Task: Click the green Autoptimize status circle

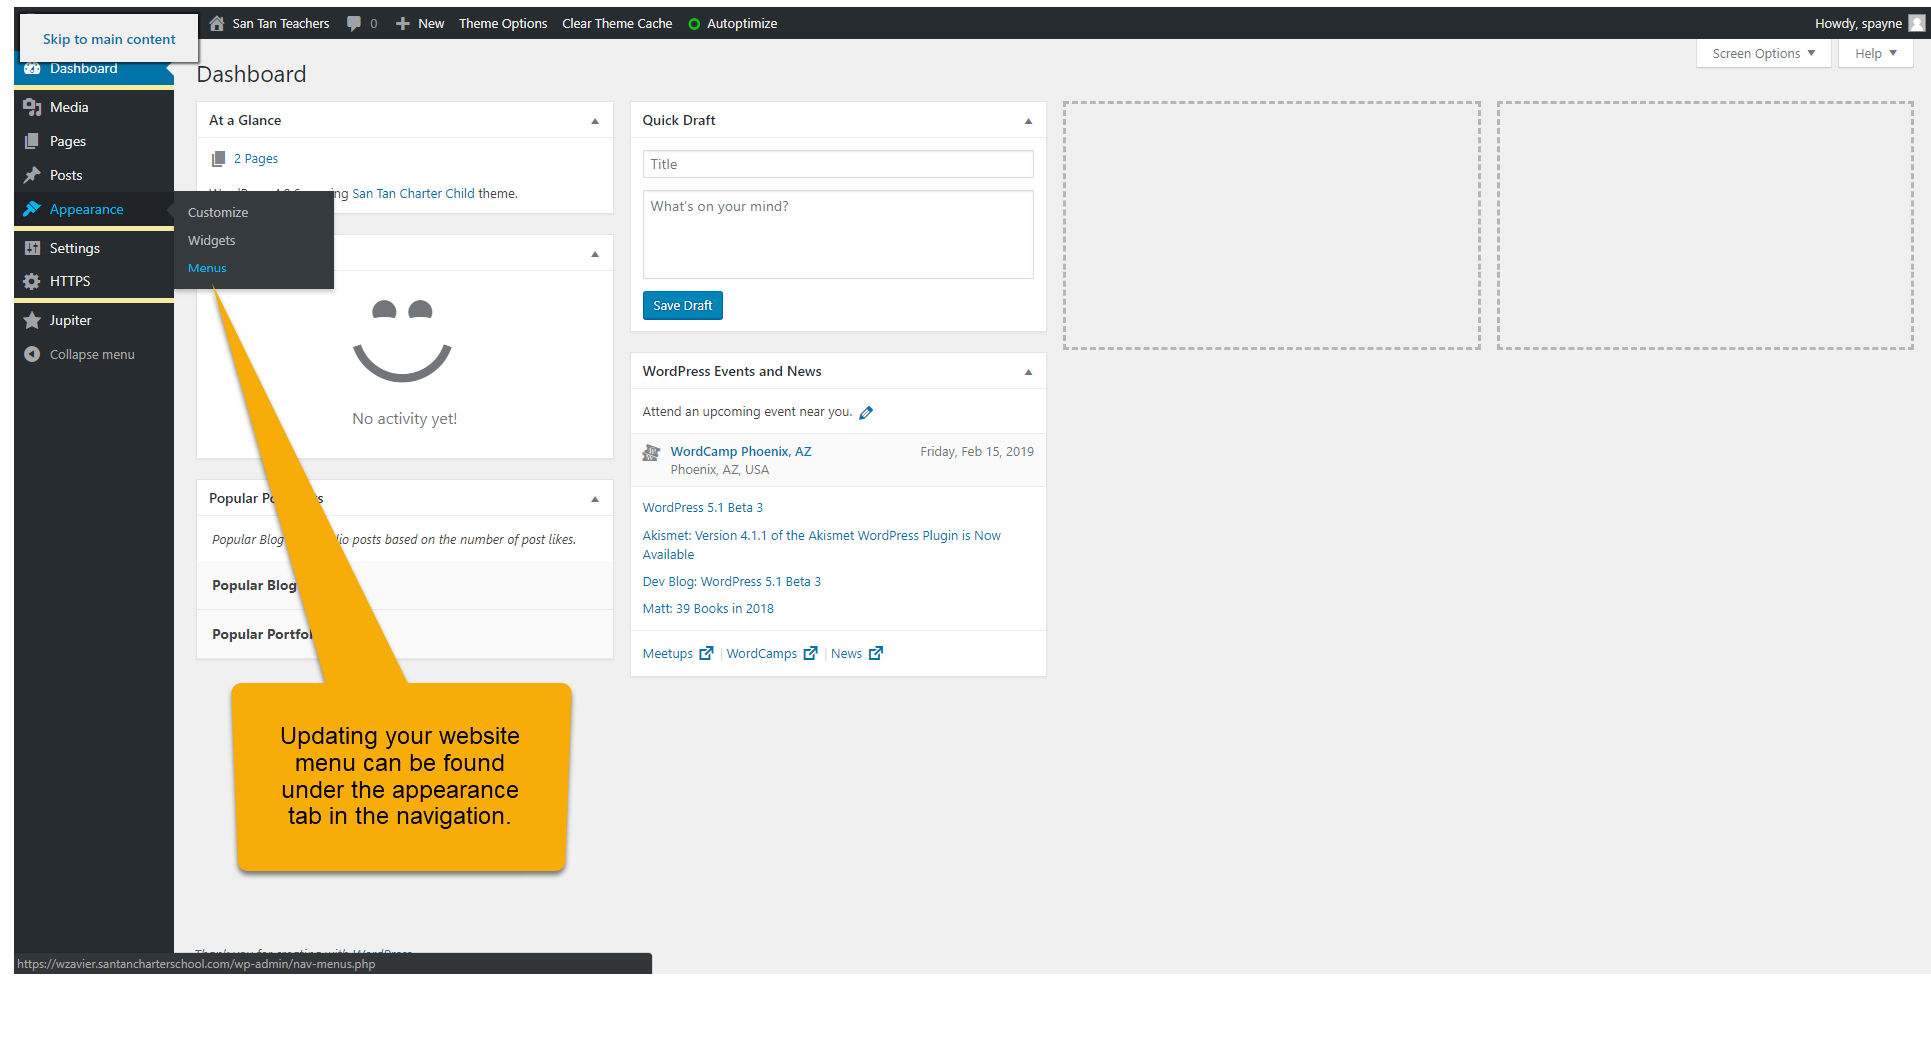Action: coord(694,24)
